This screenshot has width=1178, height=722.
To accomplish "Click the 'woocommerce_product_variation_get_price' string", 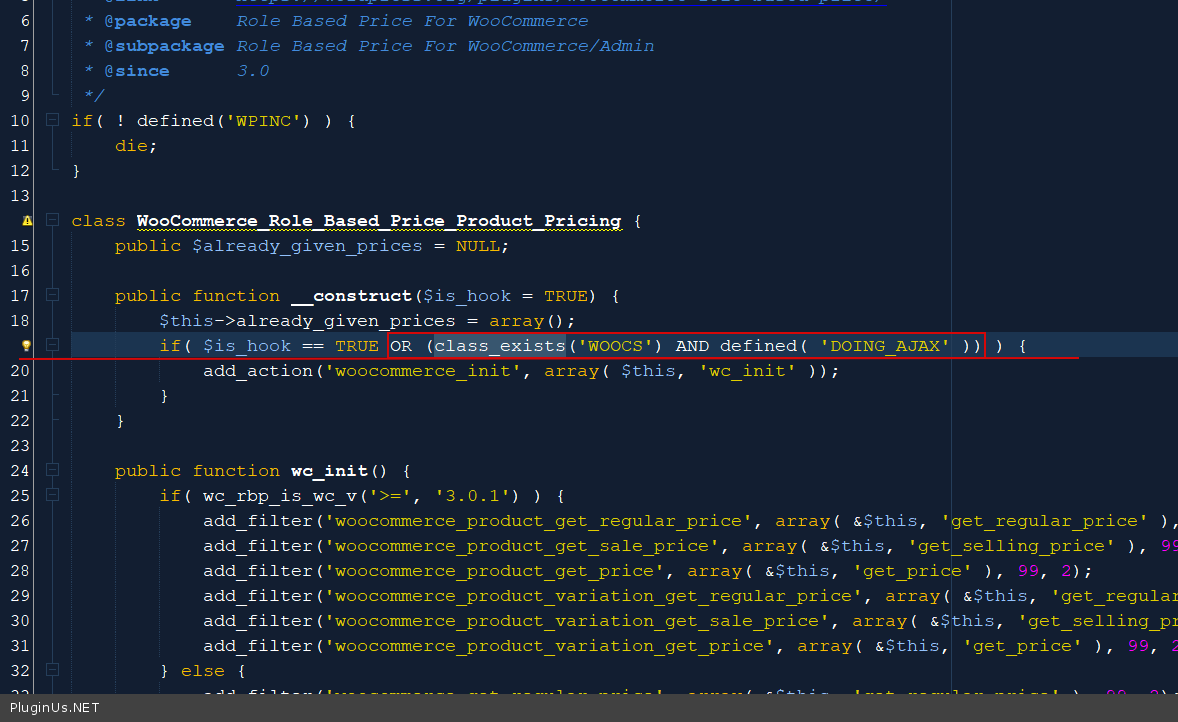I will [x=549, y=646].
